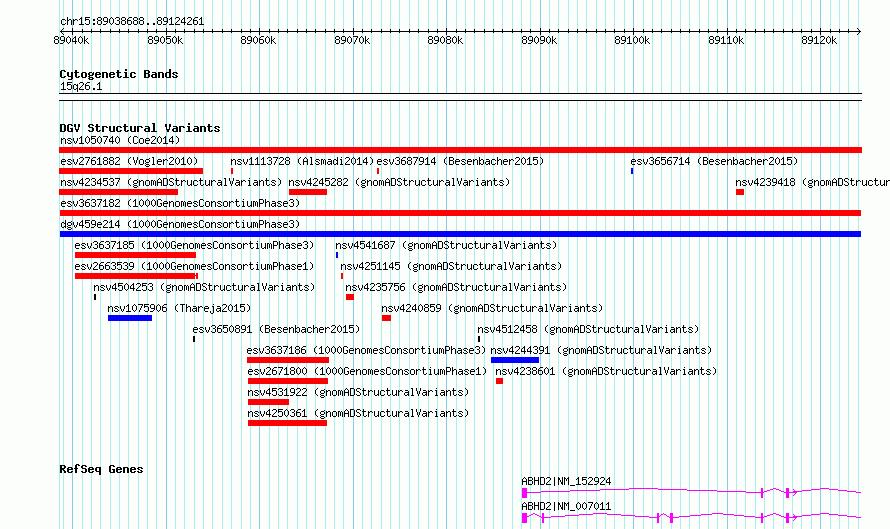Open ABHD2|NM_007011 gene label
The image size is (890, 529).
pyautogui.click(x=566, y=506)
